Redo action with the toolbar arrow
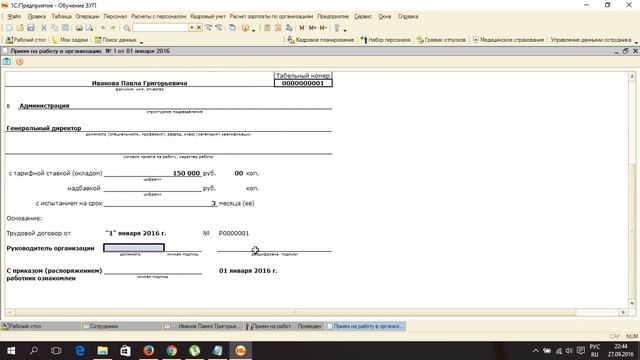This screenshot has height=360, width=640. [x=113, y=28]
